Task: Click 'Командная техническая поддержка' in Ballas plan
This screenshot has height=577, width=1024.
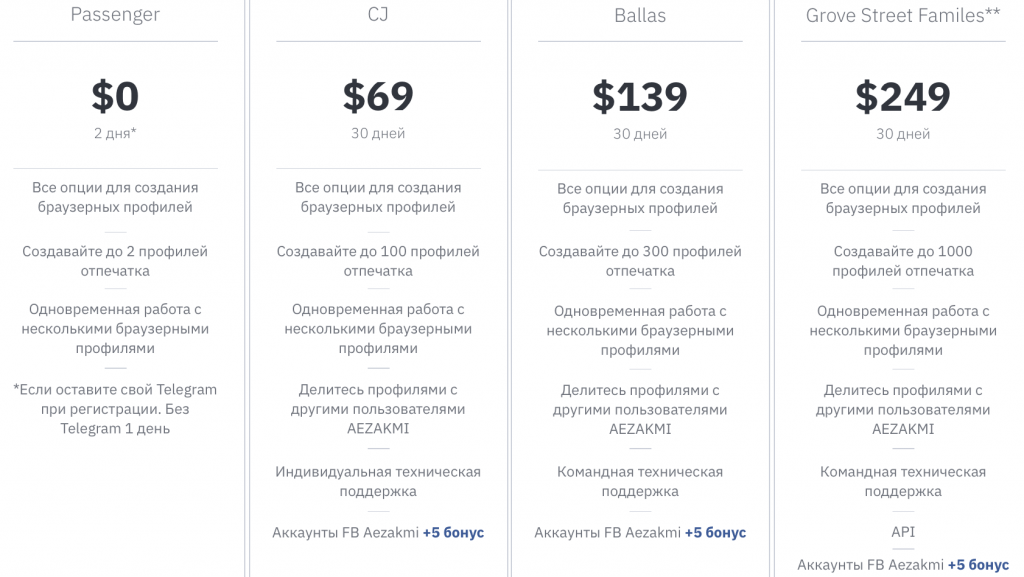Action: click(x=640, y=481)
